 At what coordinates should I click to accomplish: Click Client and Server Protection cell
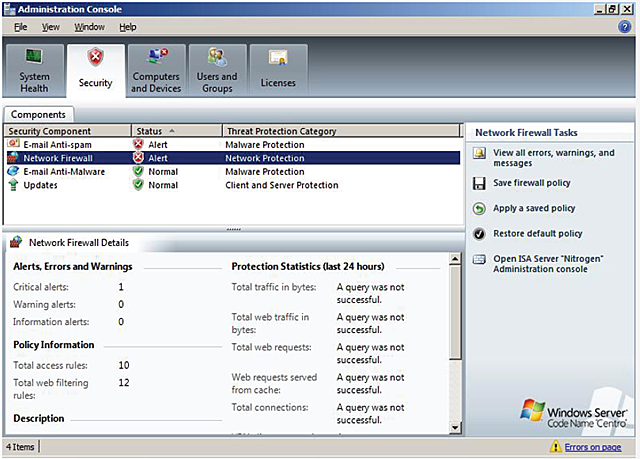point(282,185)
